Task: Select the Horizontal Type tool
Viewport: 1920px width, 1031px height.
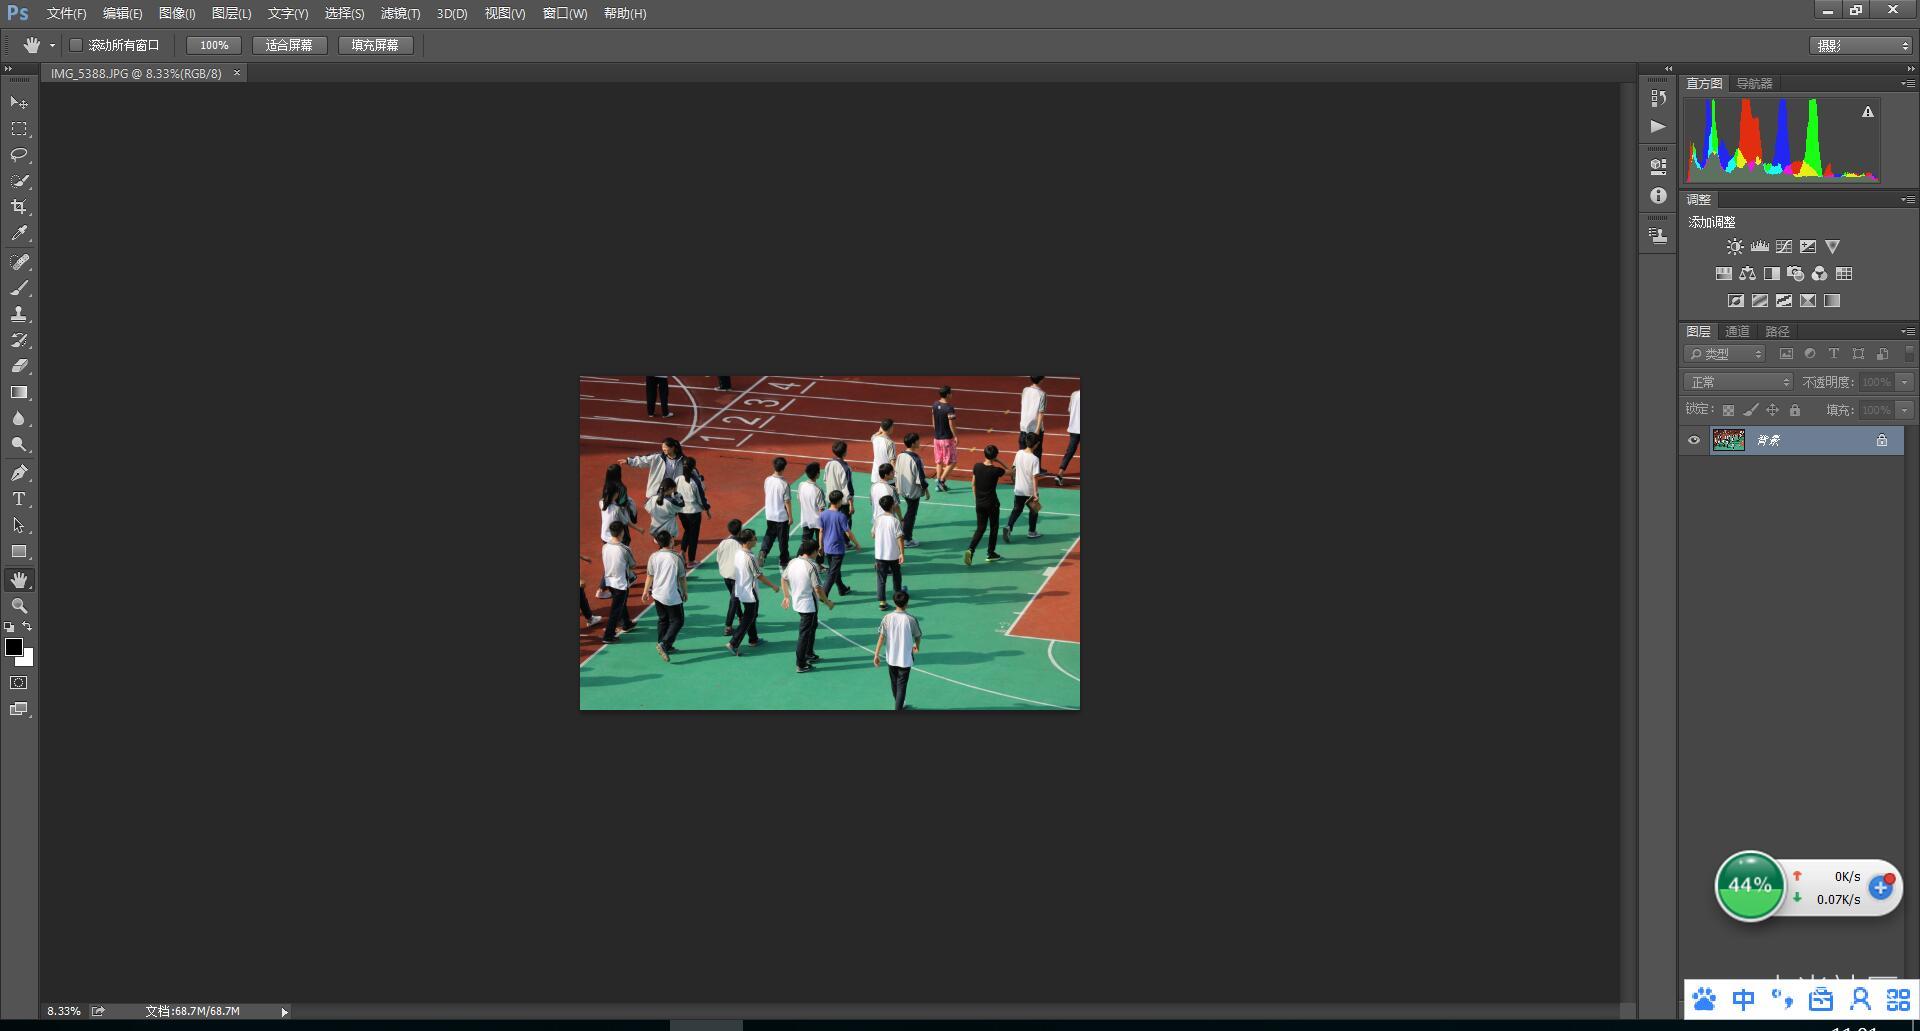Action: 19,499
